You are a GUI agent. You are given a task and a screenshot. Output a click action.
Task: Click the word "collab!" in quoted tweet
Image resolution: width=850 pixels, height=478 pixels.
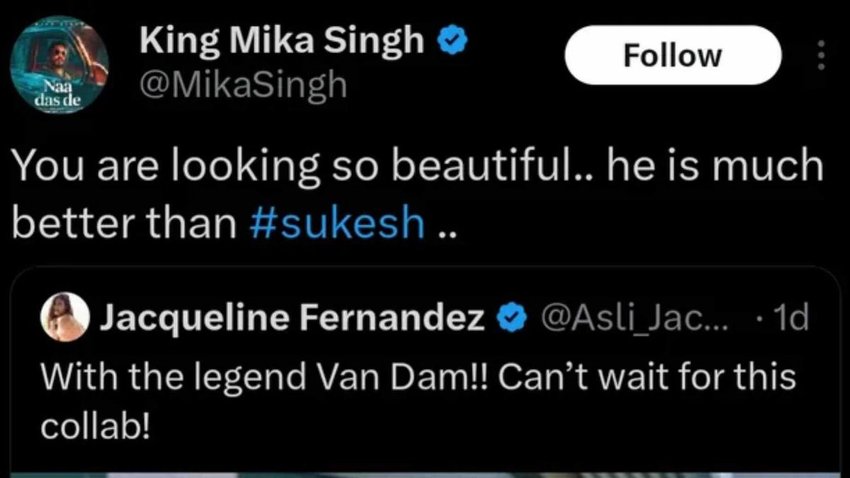96,426
